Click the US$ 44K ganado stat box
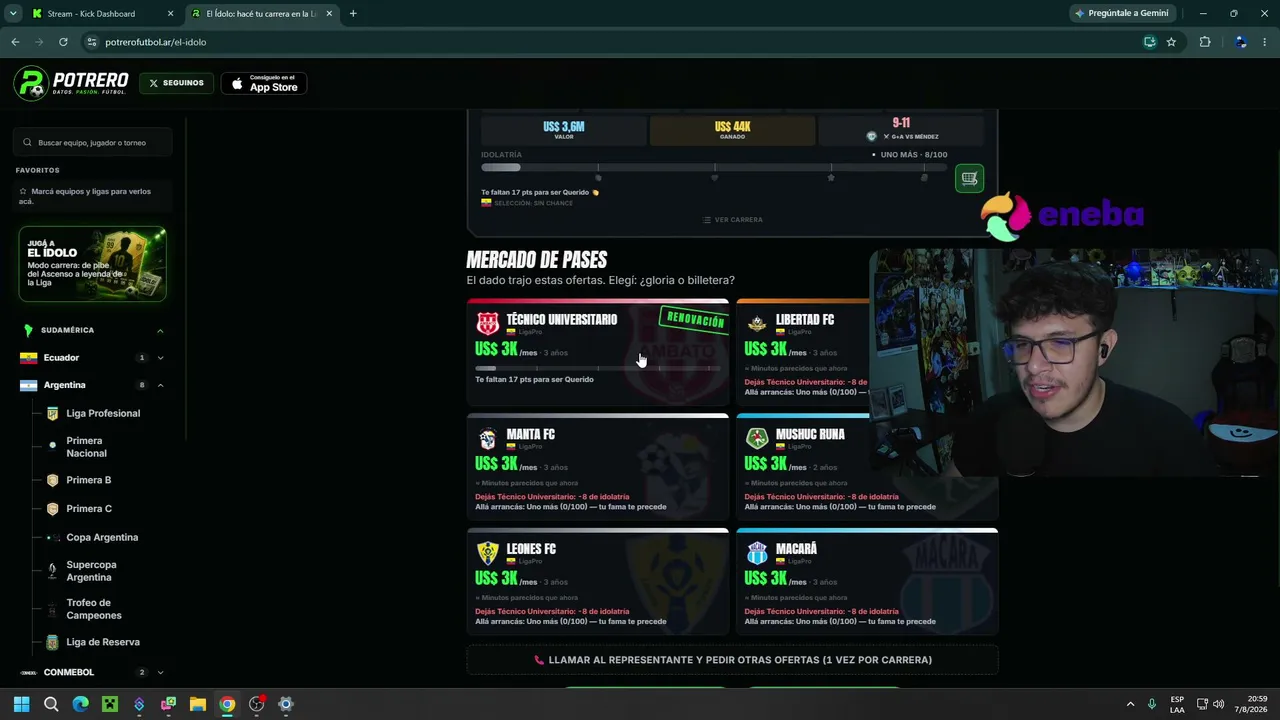 [732, 130]
